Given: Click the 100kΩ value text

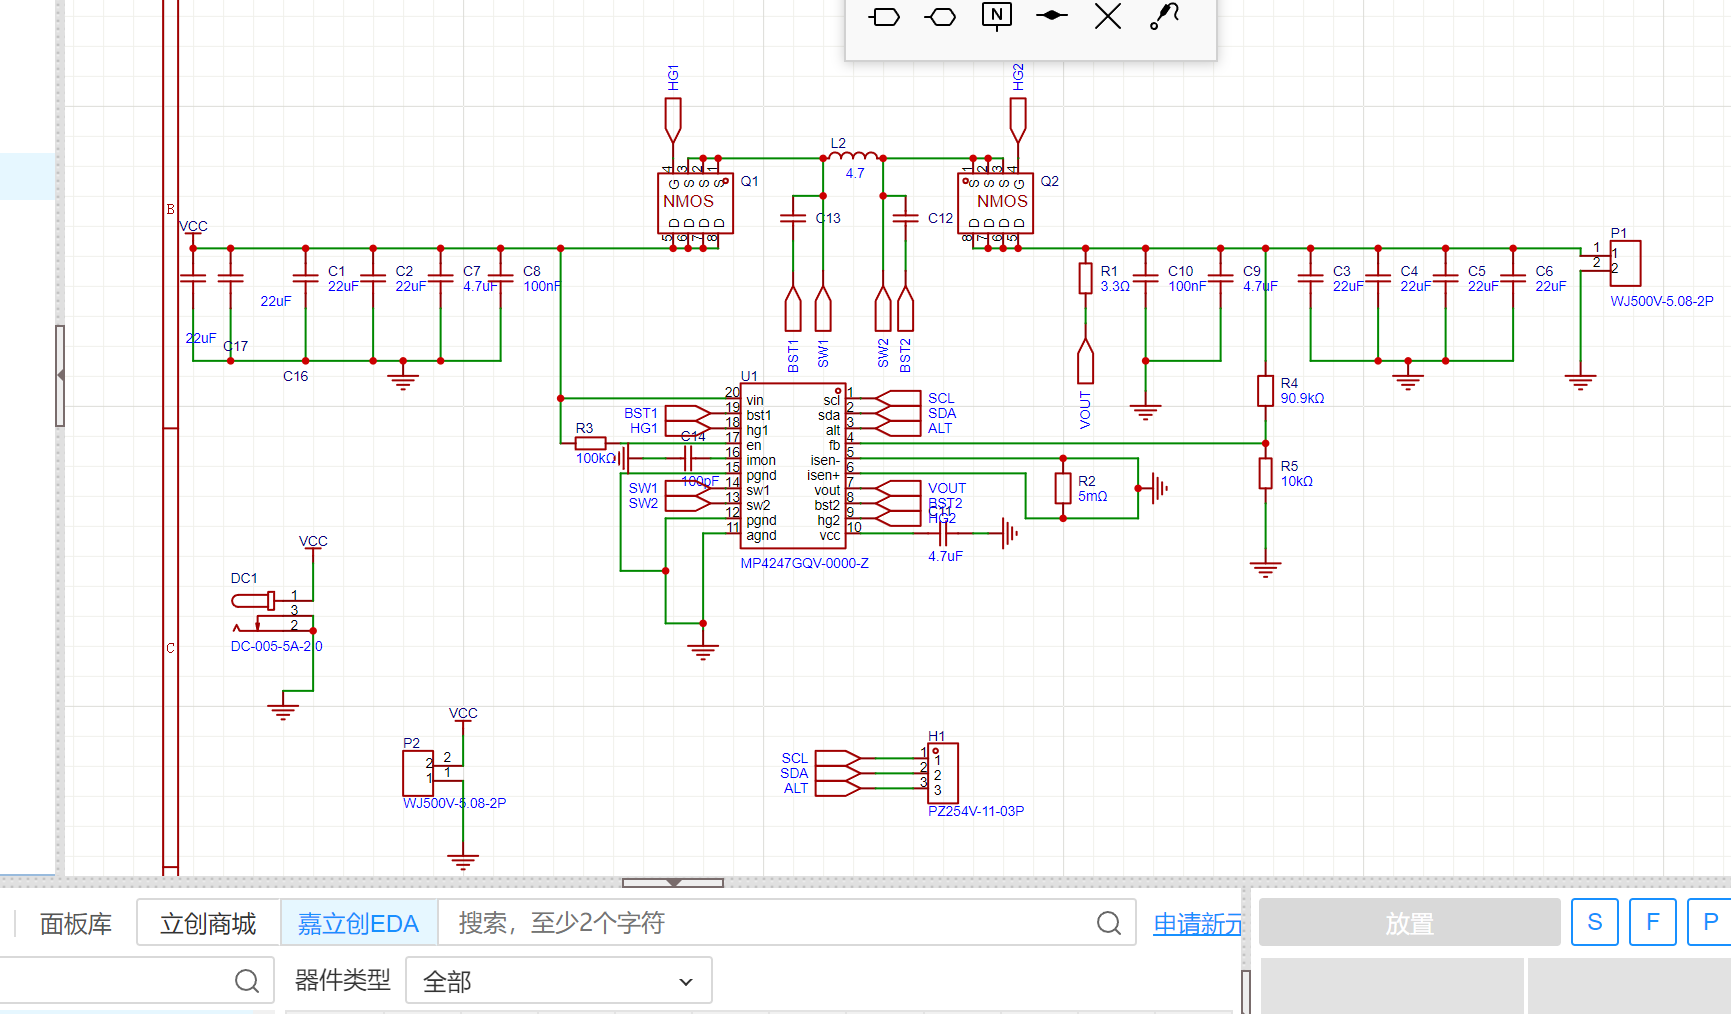Looking at the screenshot, I should (x=596, y=458).
